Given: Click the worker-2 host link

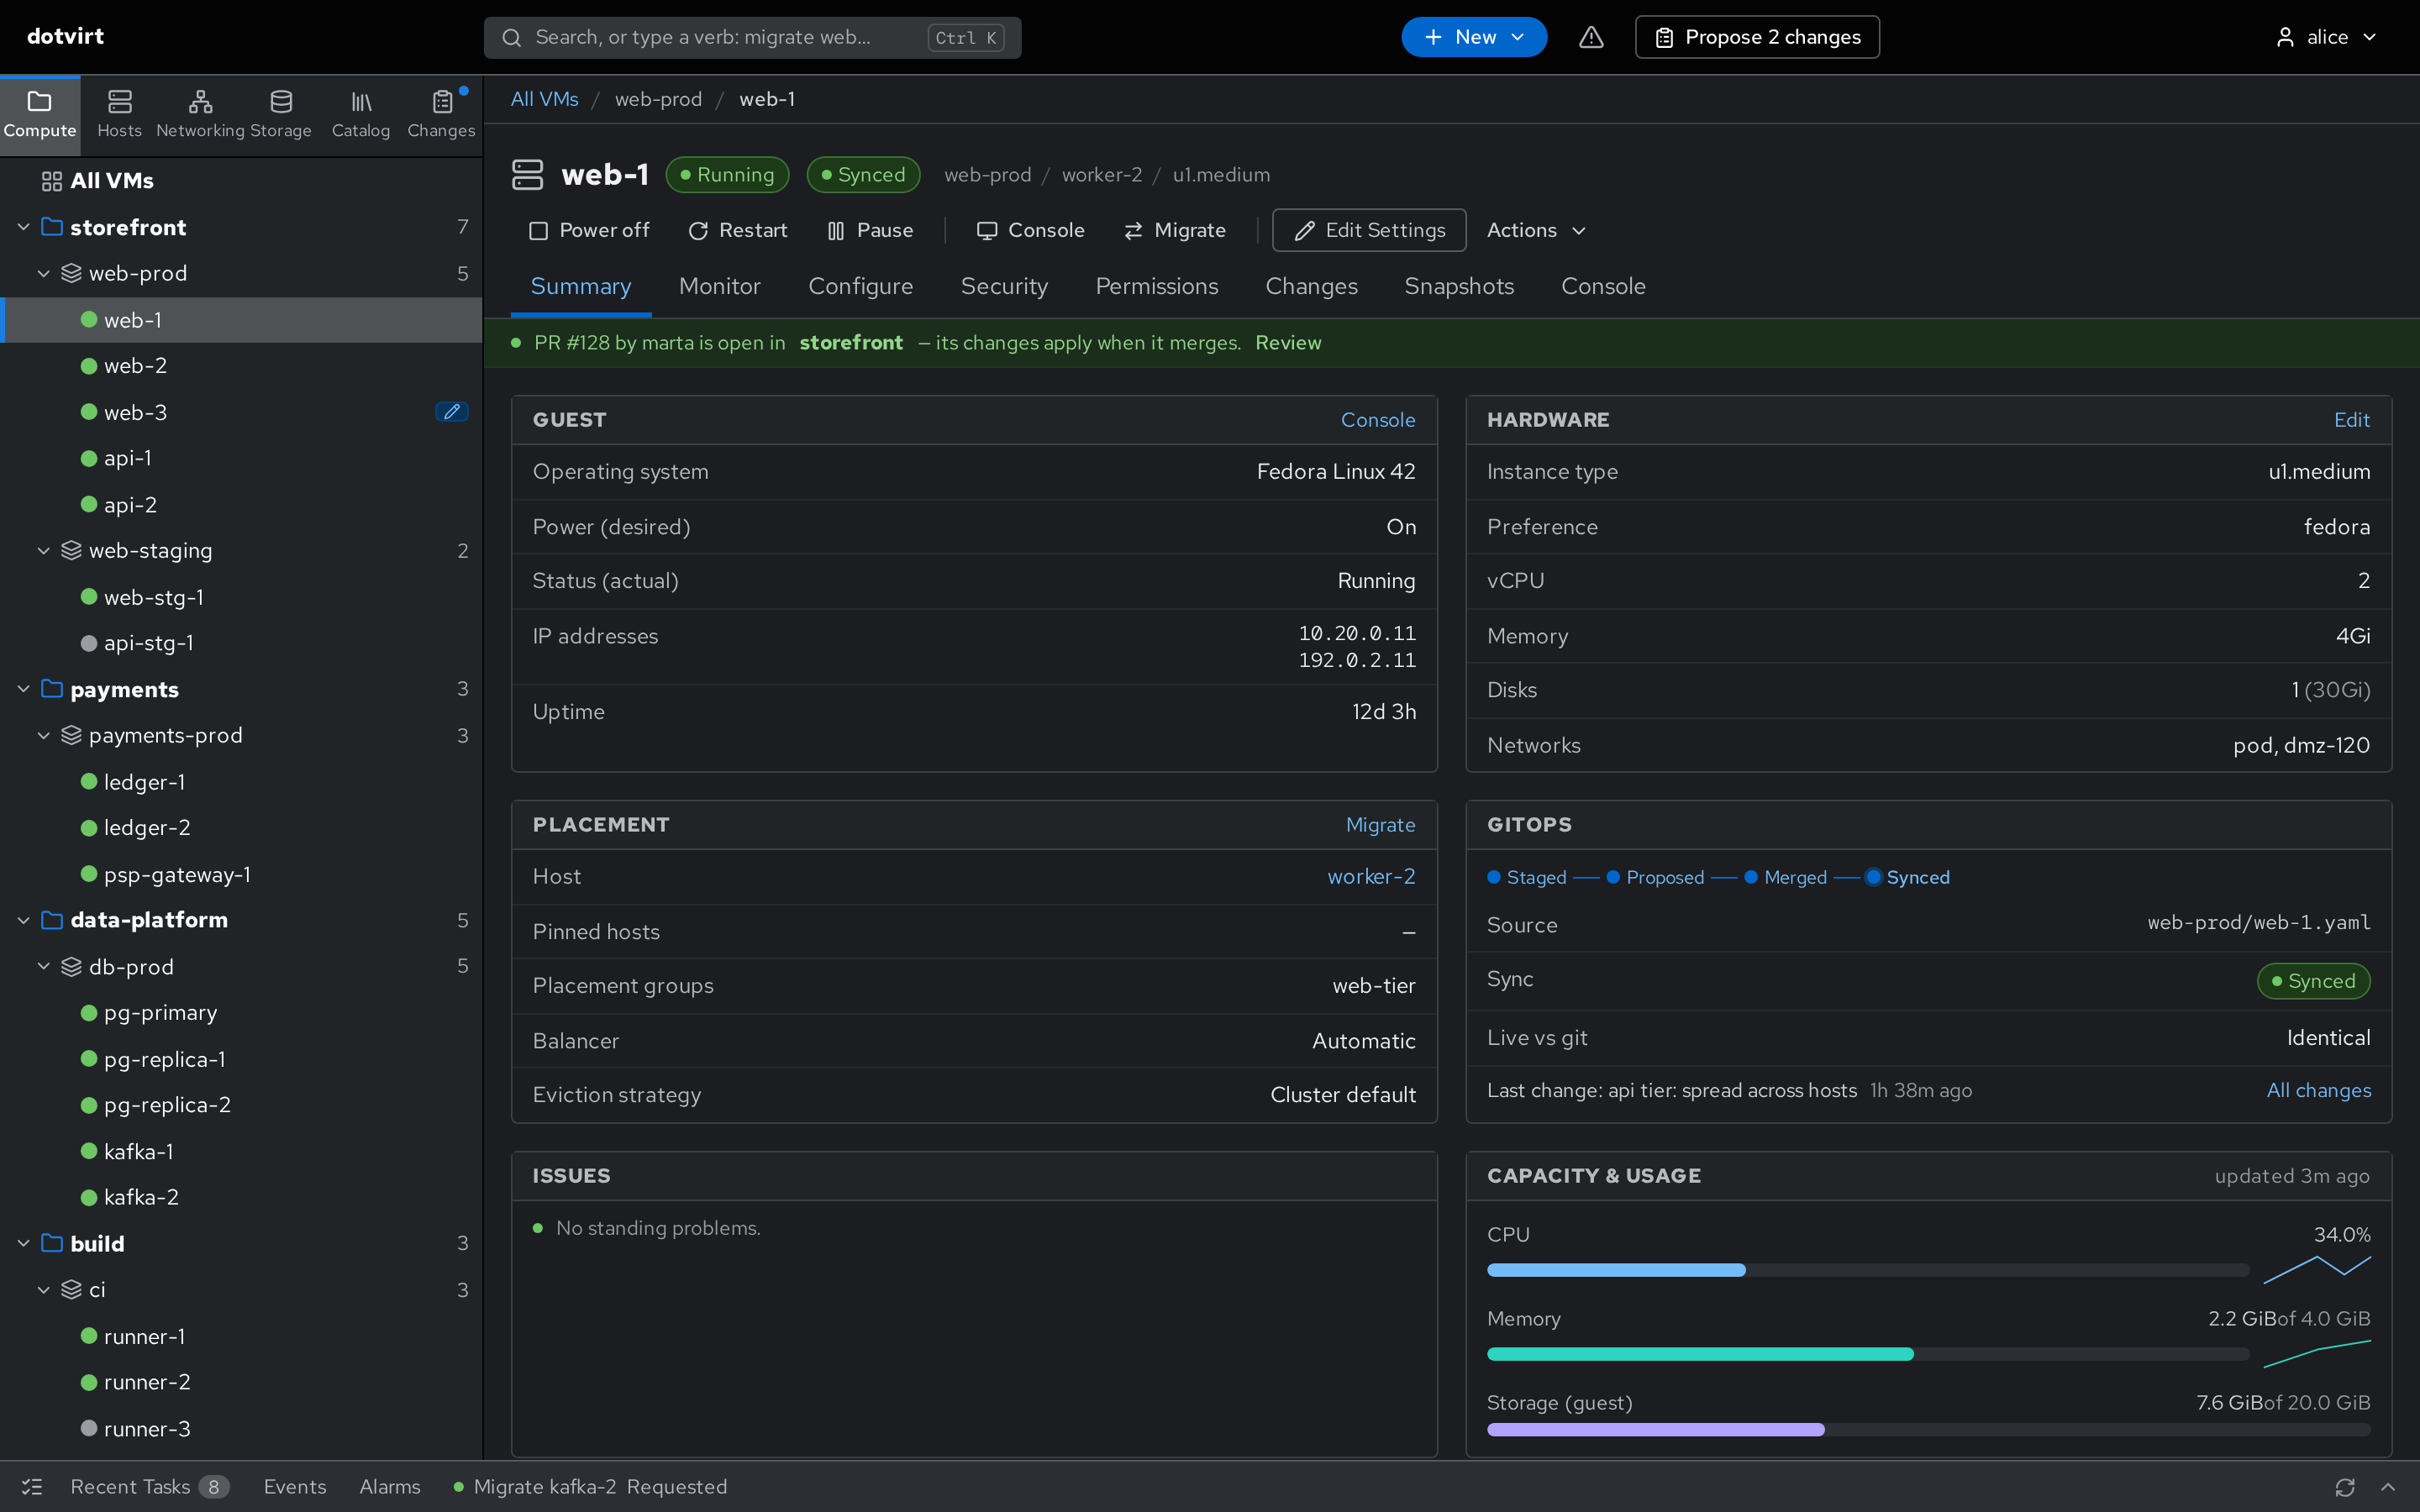Looking at the screenshot, I should [1371, 877].
